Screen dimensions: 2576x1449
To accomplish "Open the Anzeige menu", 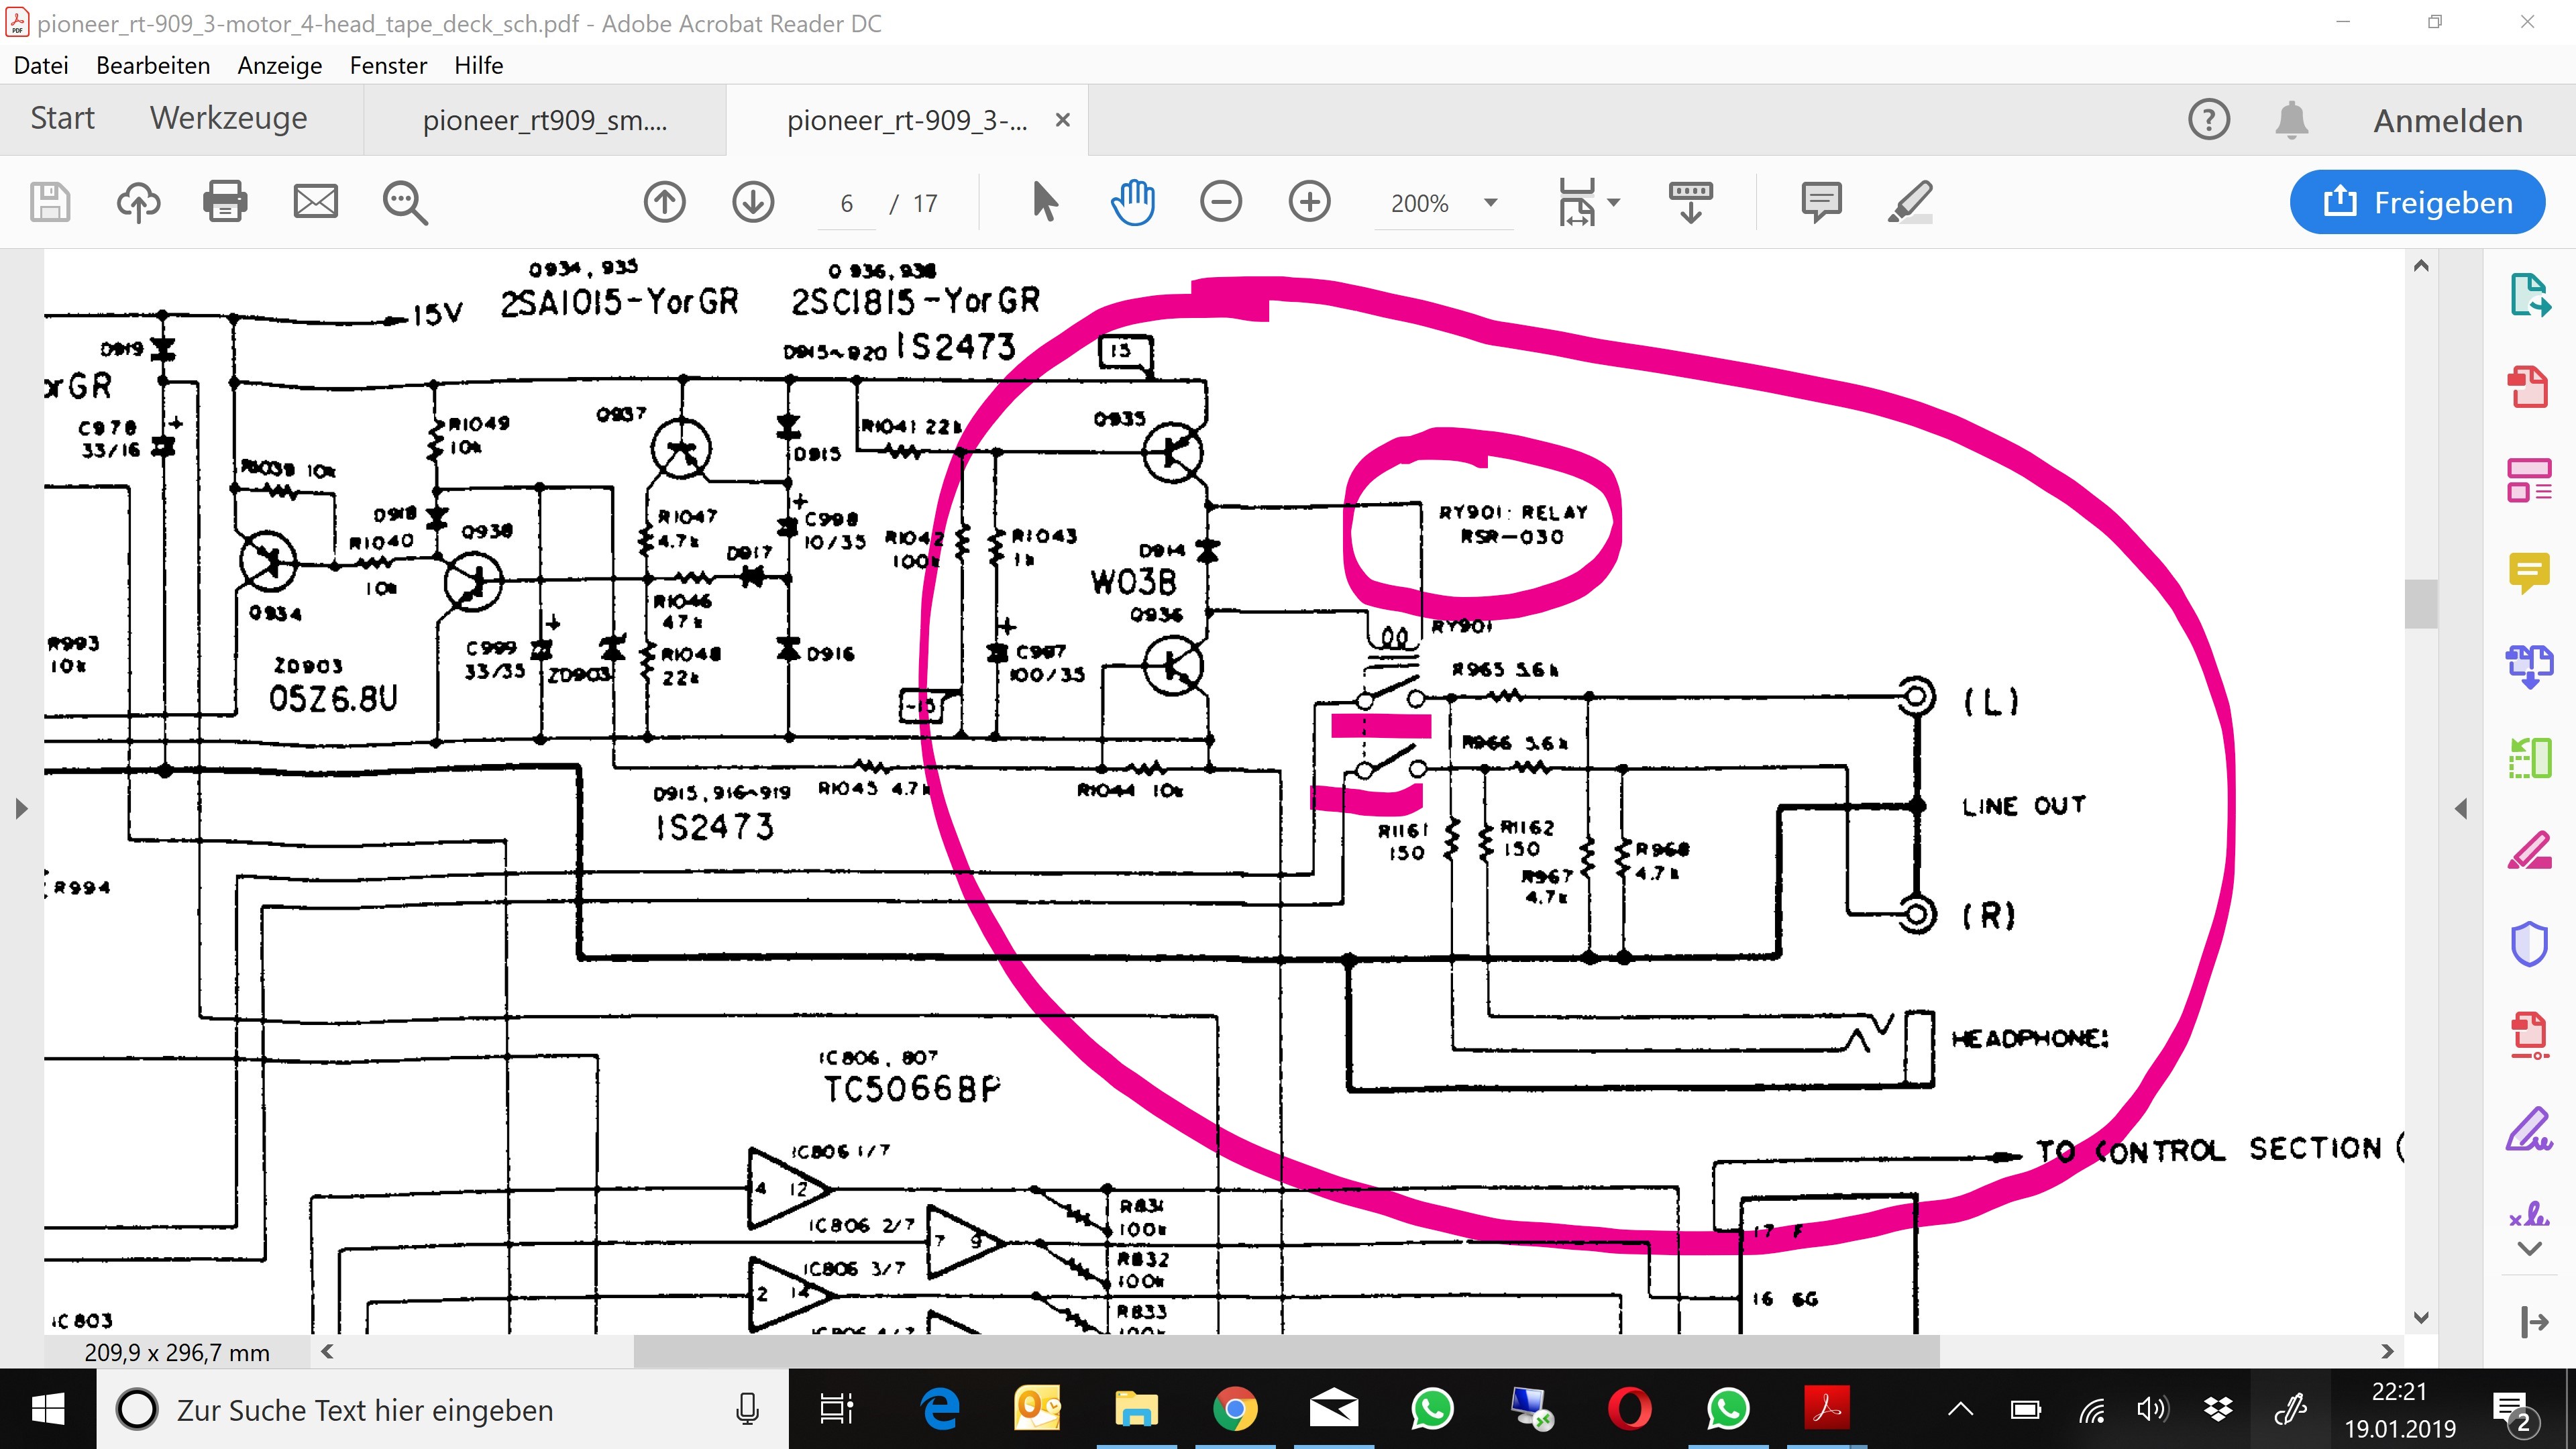I will pos(280,65).
